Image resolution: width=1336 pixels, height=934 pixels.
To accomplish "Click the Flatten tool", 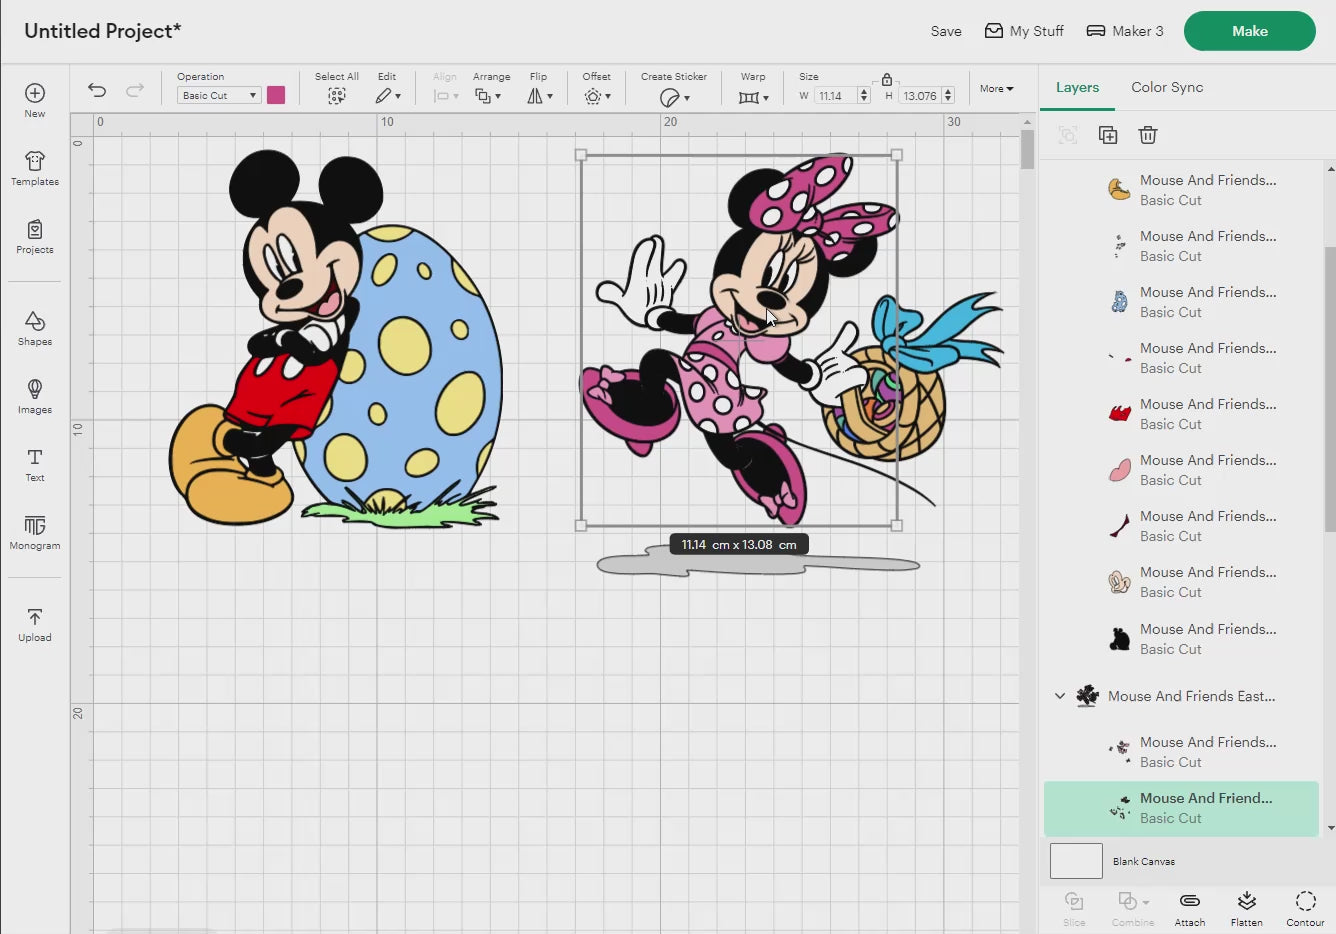I will click(x=1246, y=909).
